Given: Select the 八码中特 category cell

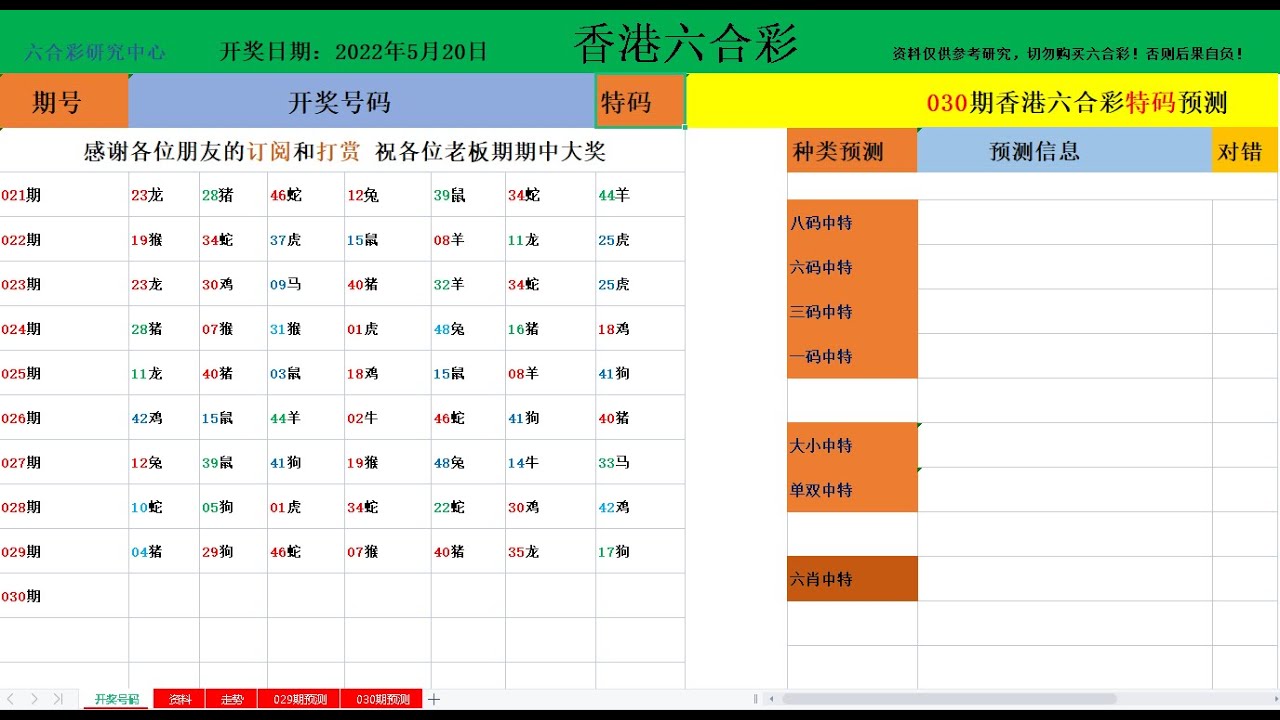Looking at the screenshot, I should click(x=852, y=222).
